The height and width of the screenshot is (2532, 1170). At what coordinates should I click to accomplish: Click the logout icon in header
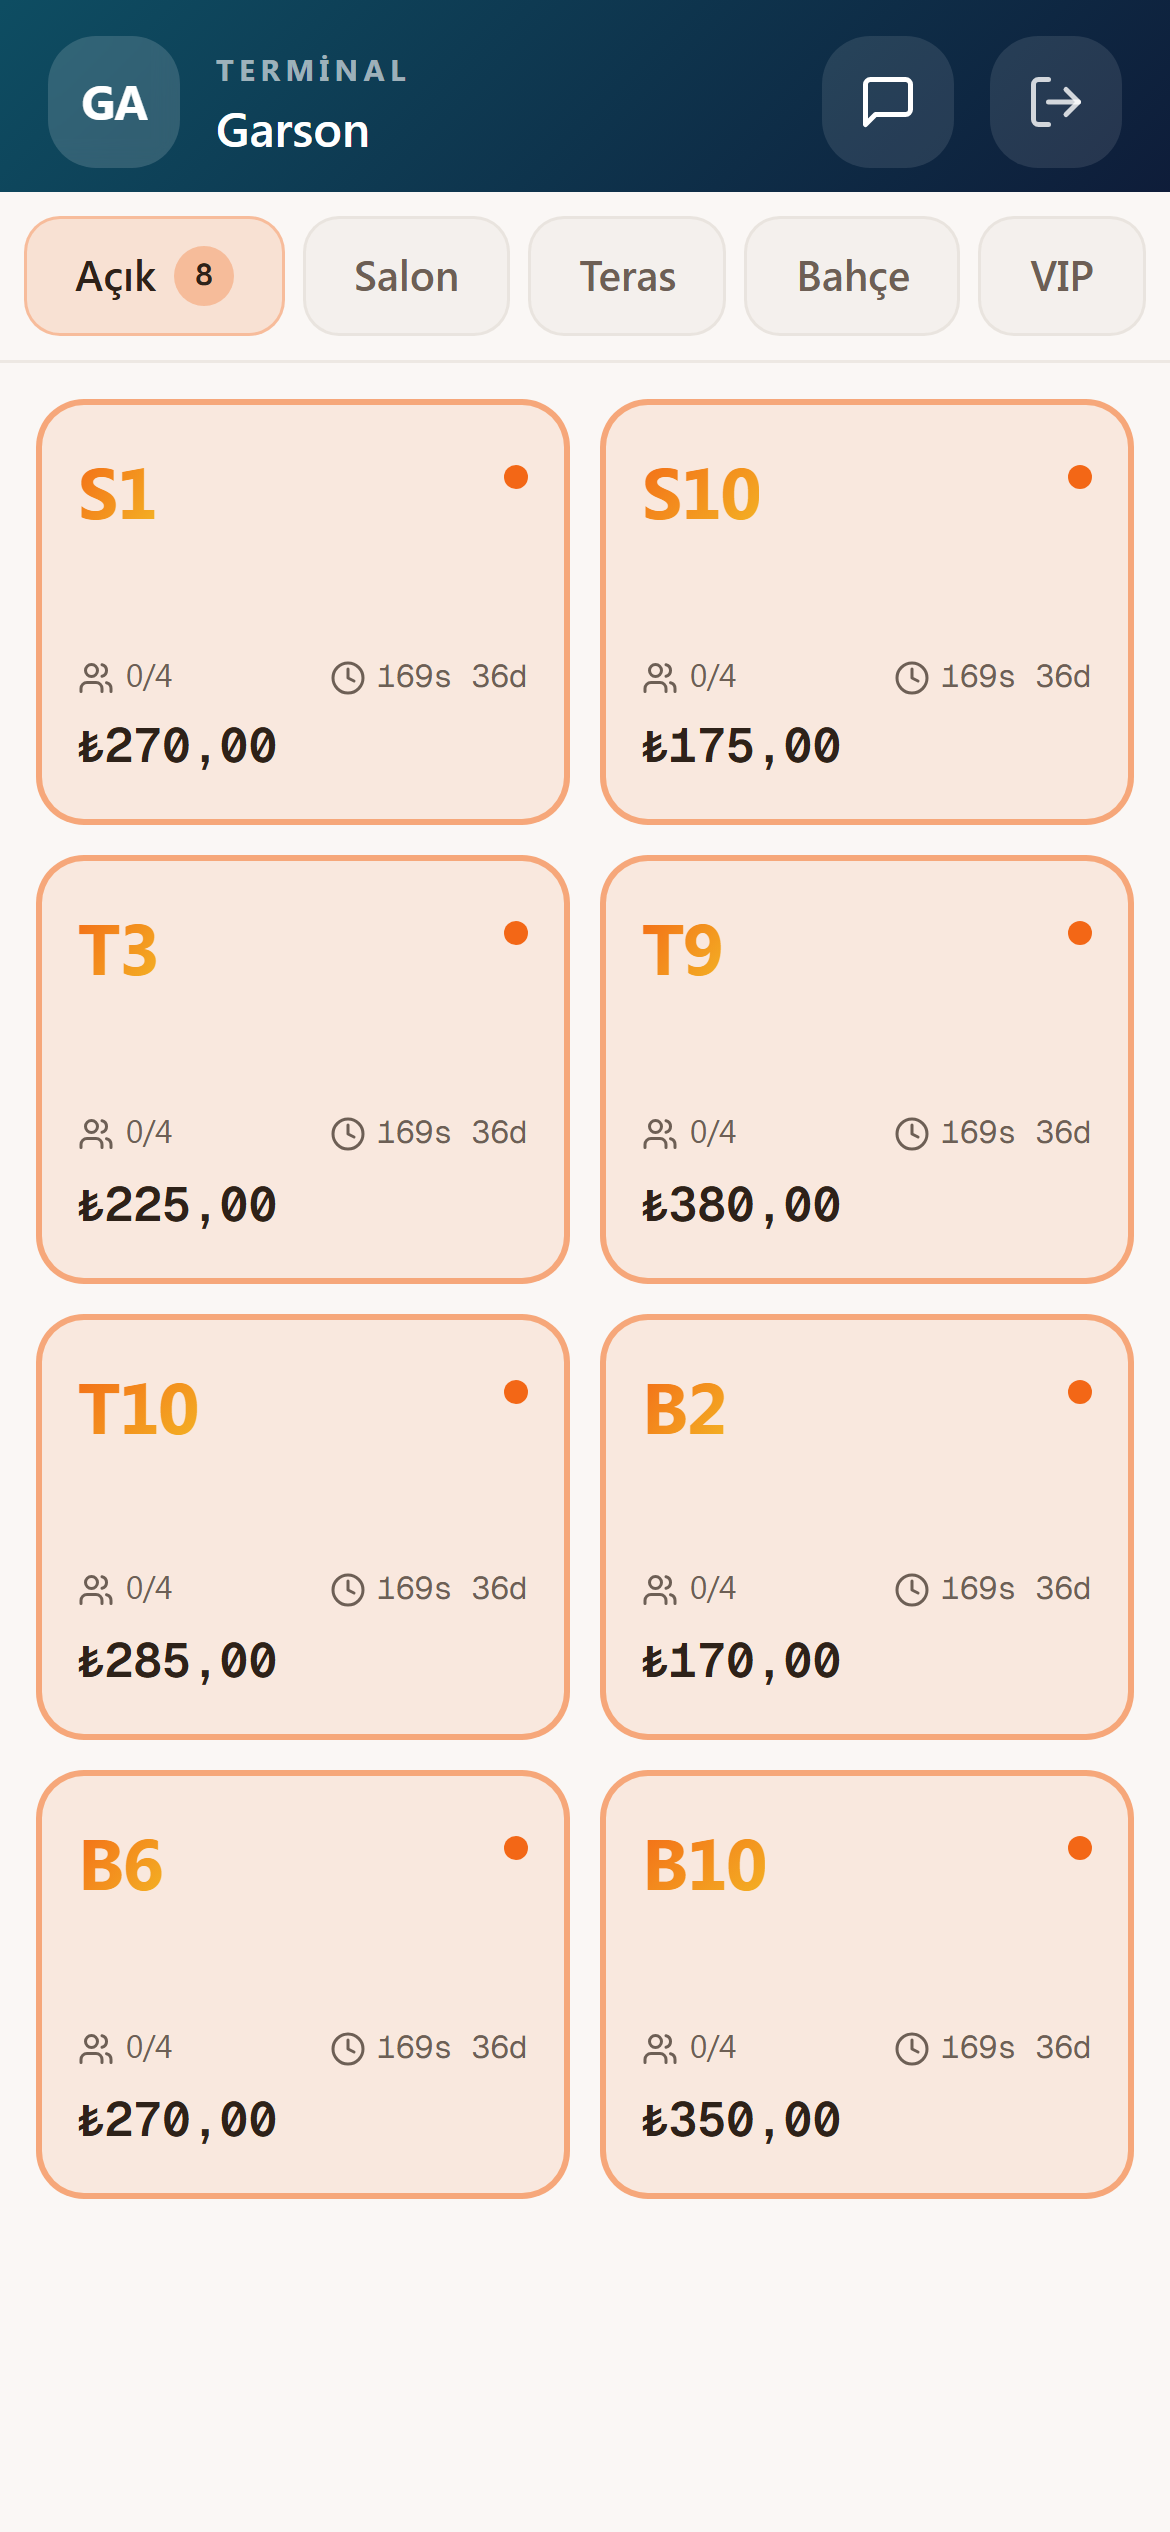click(x=1055, y=102)
